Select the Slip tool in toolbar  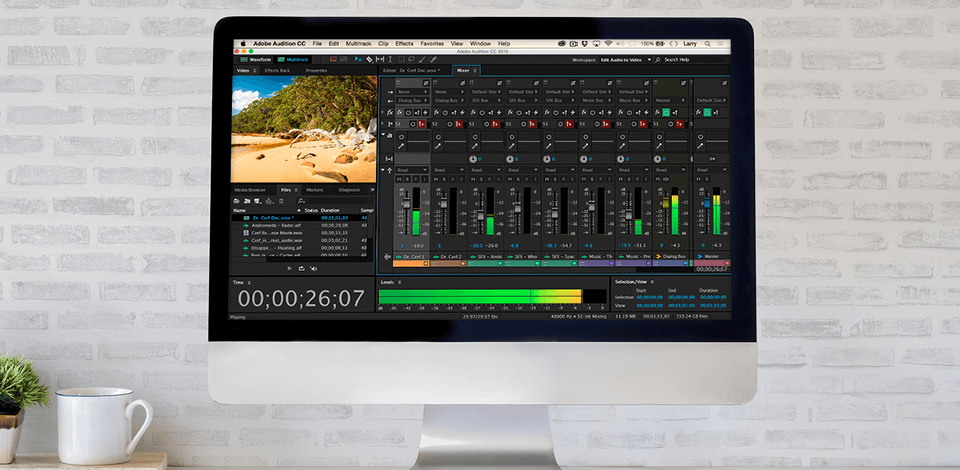[380, 59]
